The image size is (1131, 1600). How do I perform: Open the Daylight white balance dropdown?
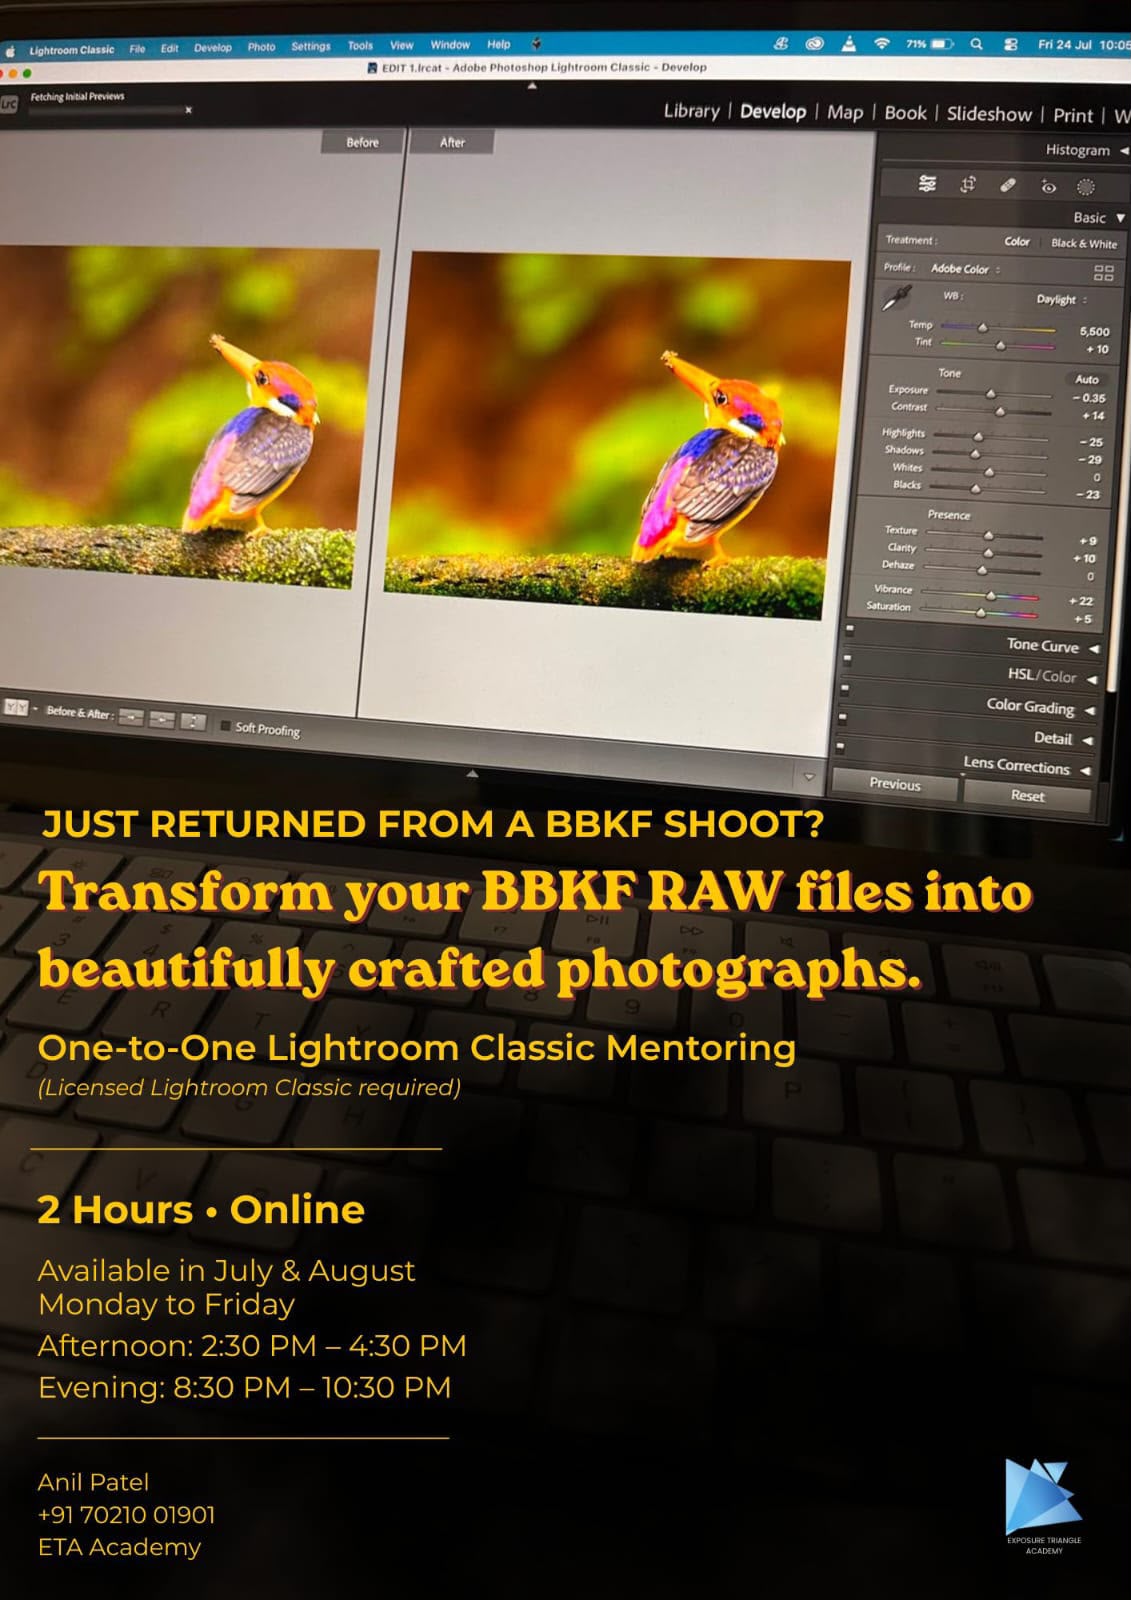(1061, 299)
